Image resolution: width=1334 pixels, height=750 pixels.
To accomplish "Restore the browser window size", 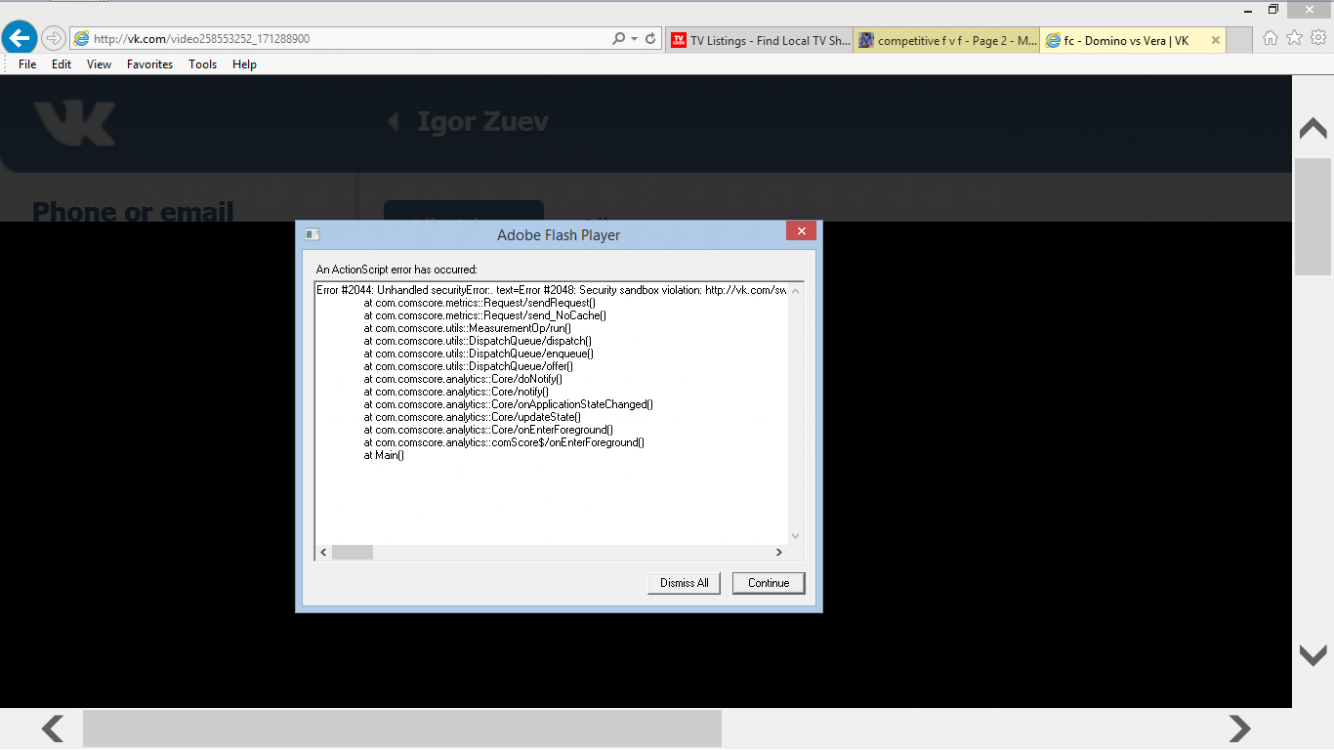I will tap(1273, 9).
